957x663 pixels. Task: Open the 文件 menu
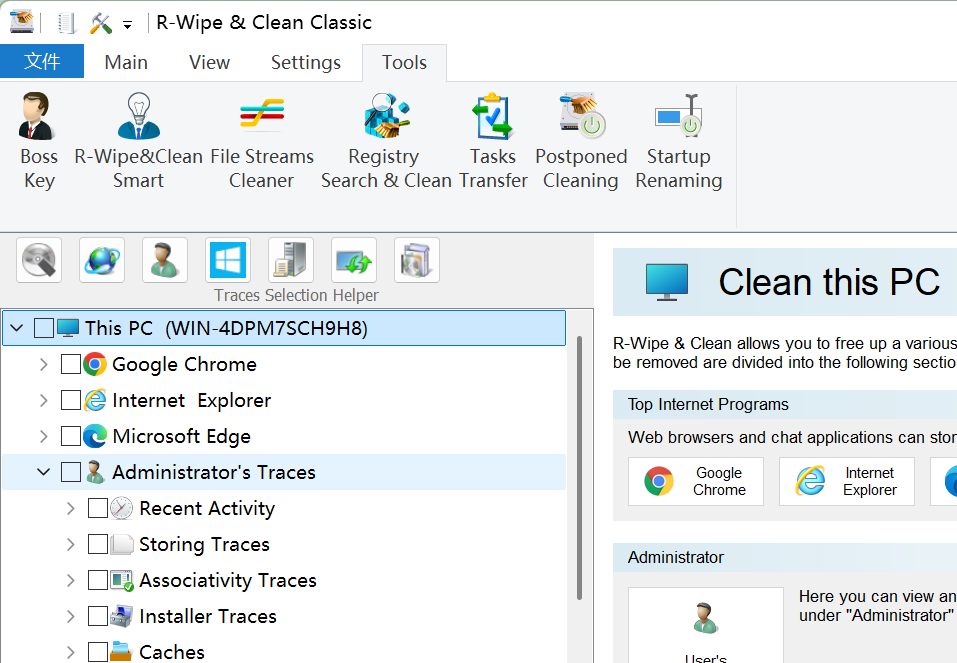42,61
